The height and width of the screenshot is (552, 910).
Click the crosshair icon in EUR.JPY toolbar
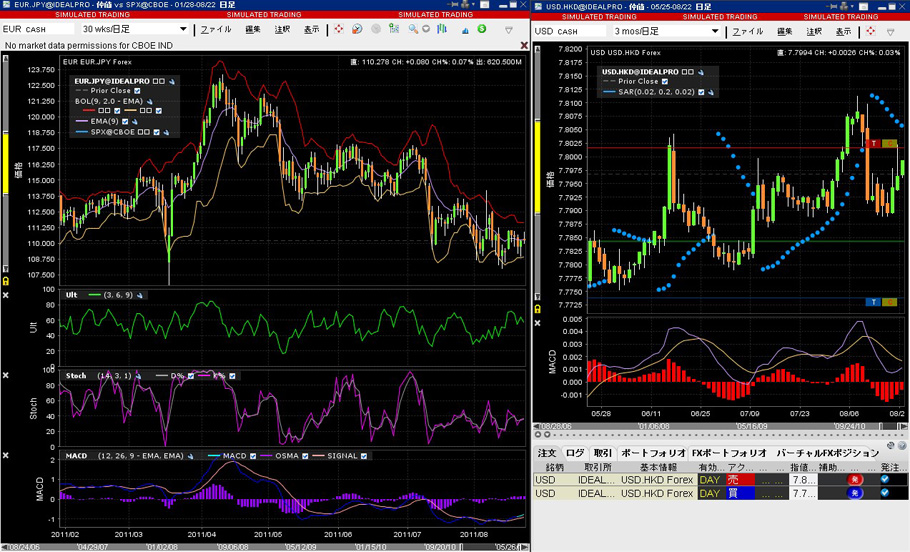pyautogui.click(x=339, y=28)
